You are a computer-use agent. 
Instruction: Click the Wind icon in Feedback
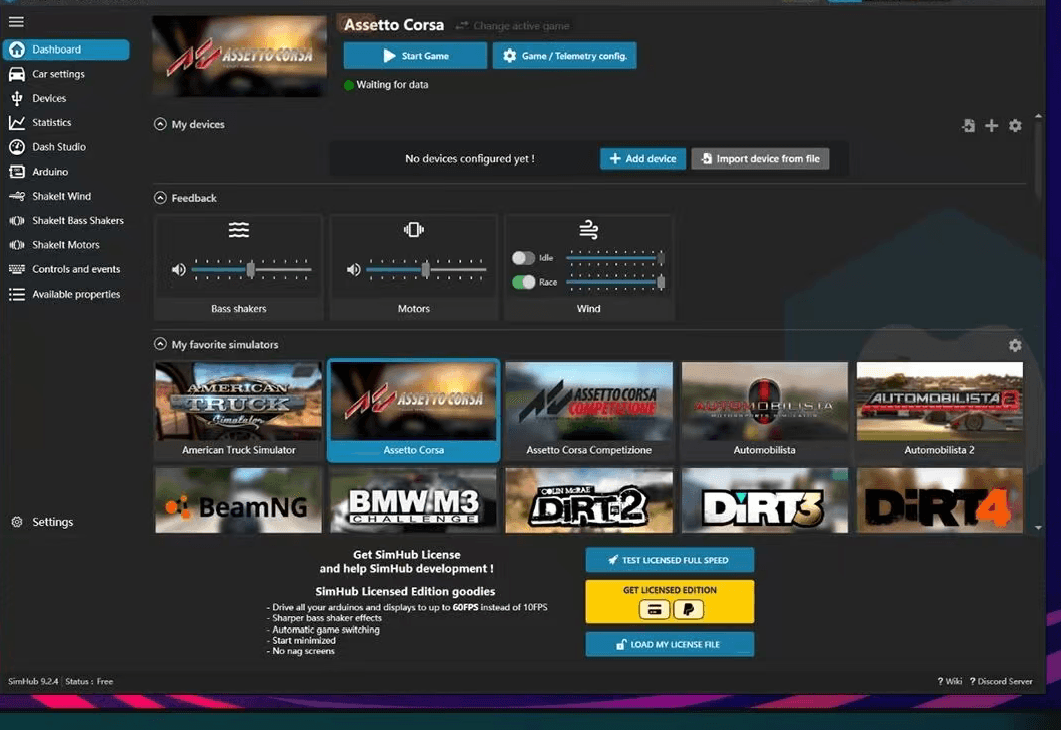coord(589,230)
